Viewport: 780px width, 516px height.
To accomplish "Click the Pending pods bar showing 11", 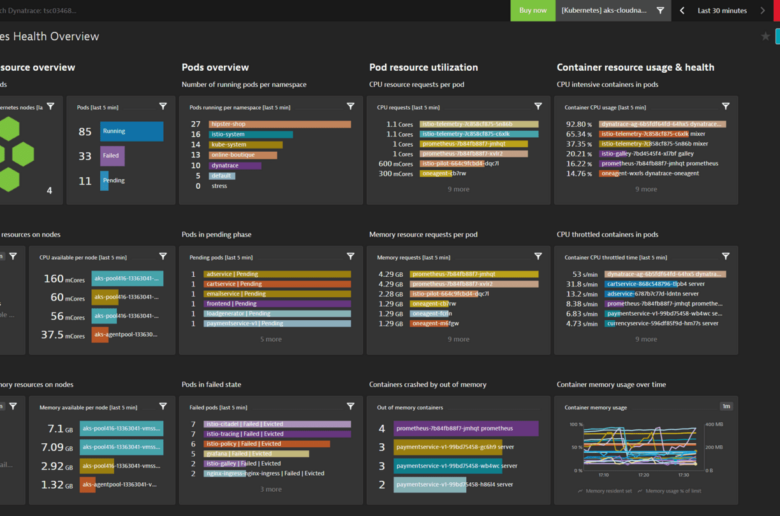I will pyautogui.click(x=104, y=181).
